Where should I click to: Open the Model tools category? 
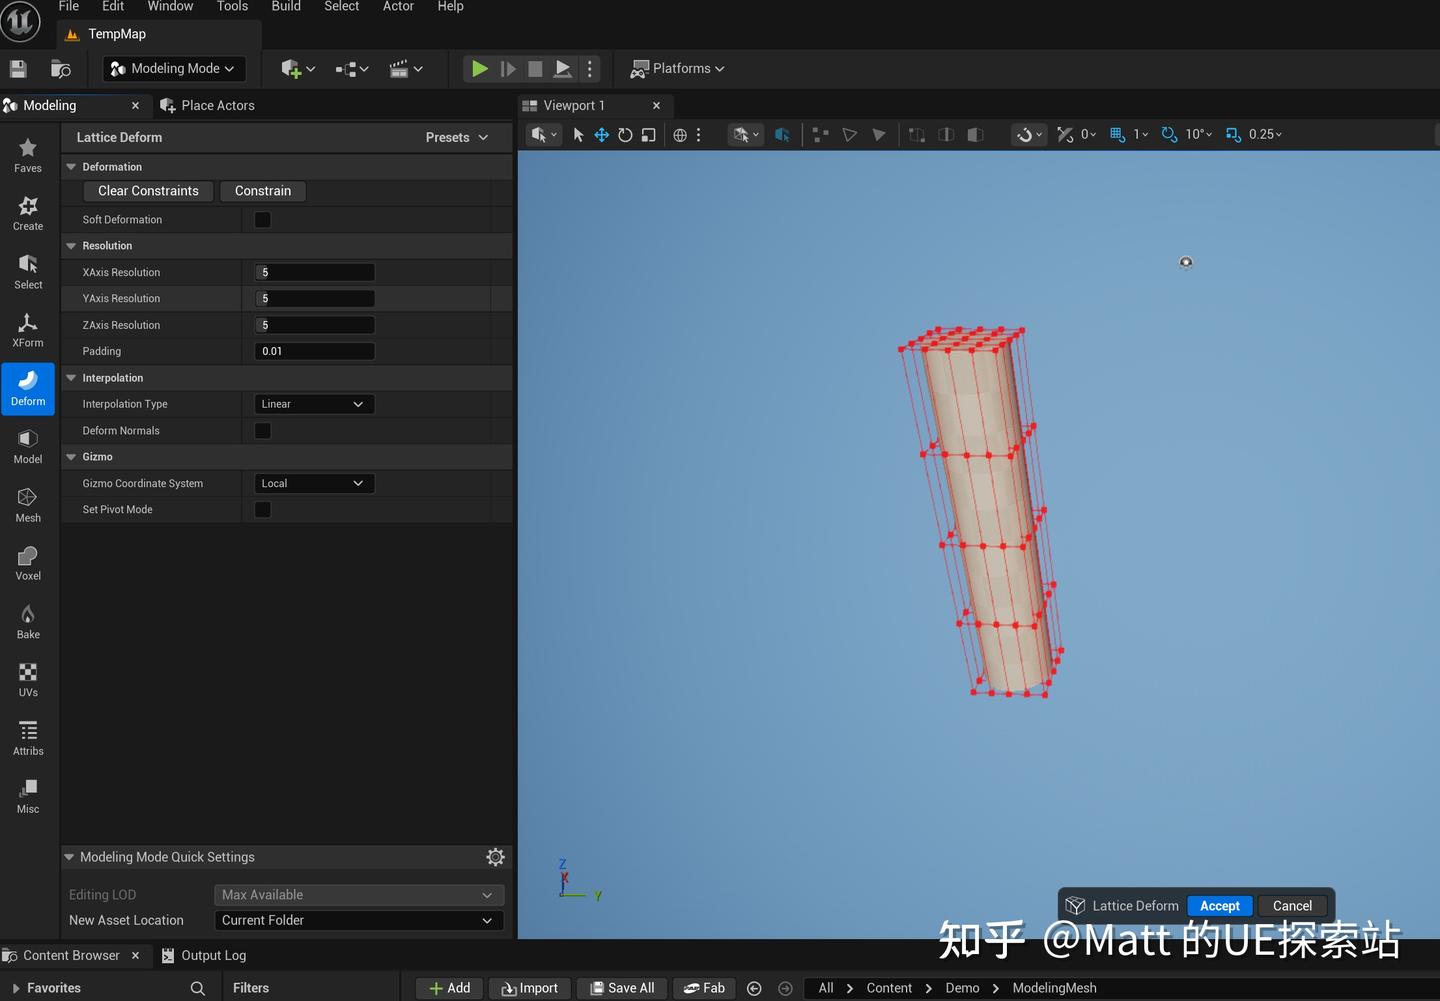tap(27, 446)
